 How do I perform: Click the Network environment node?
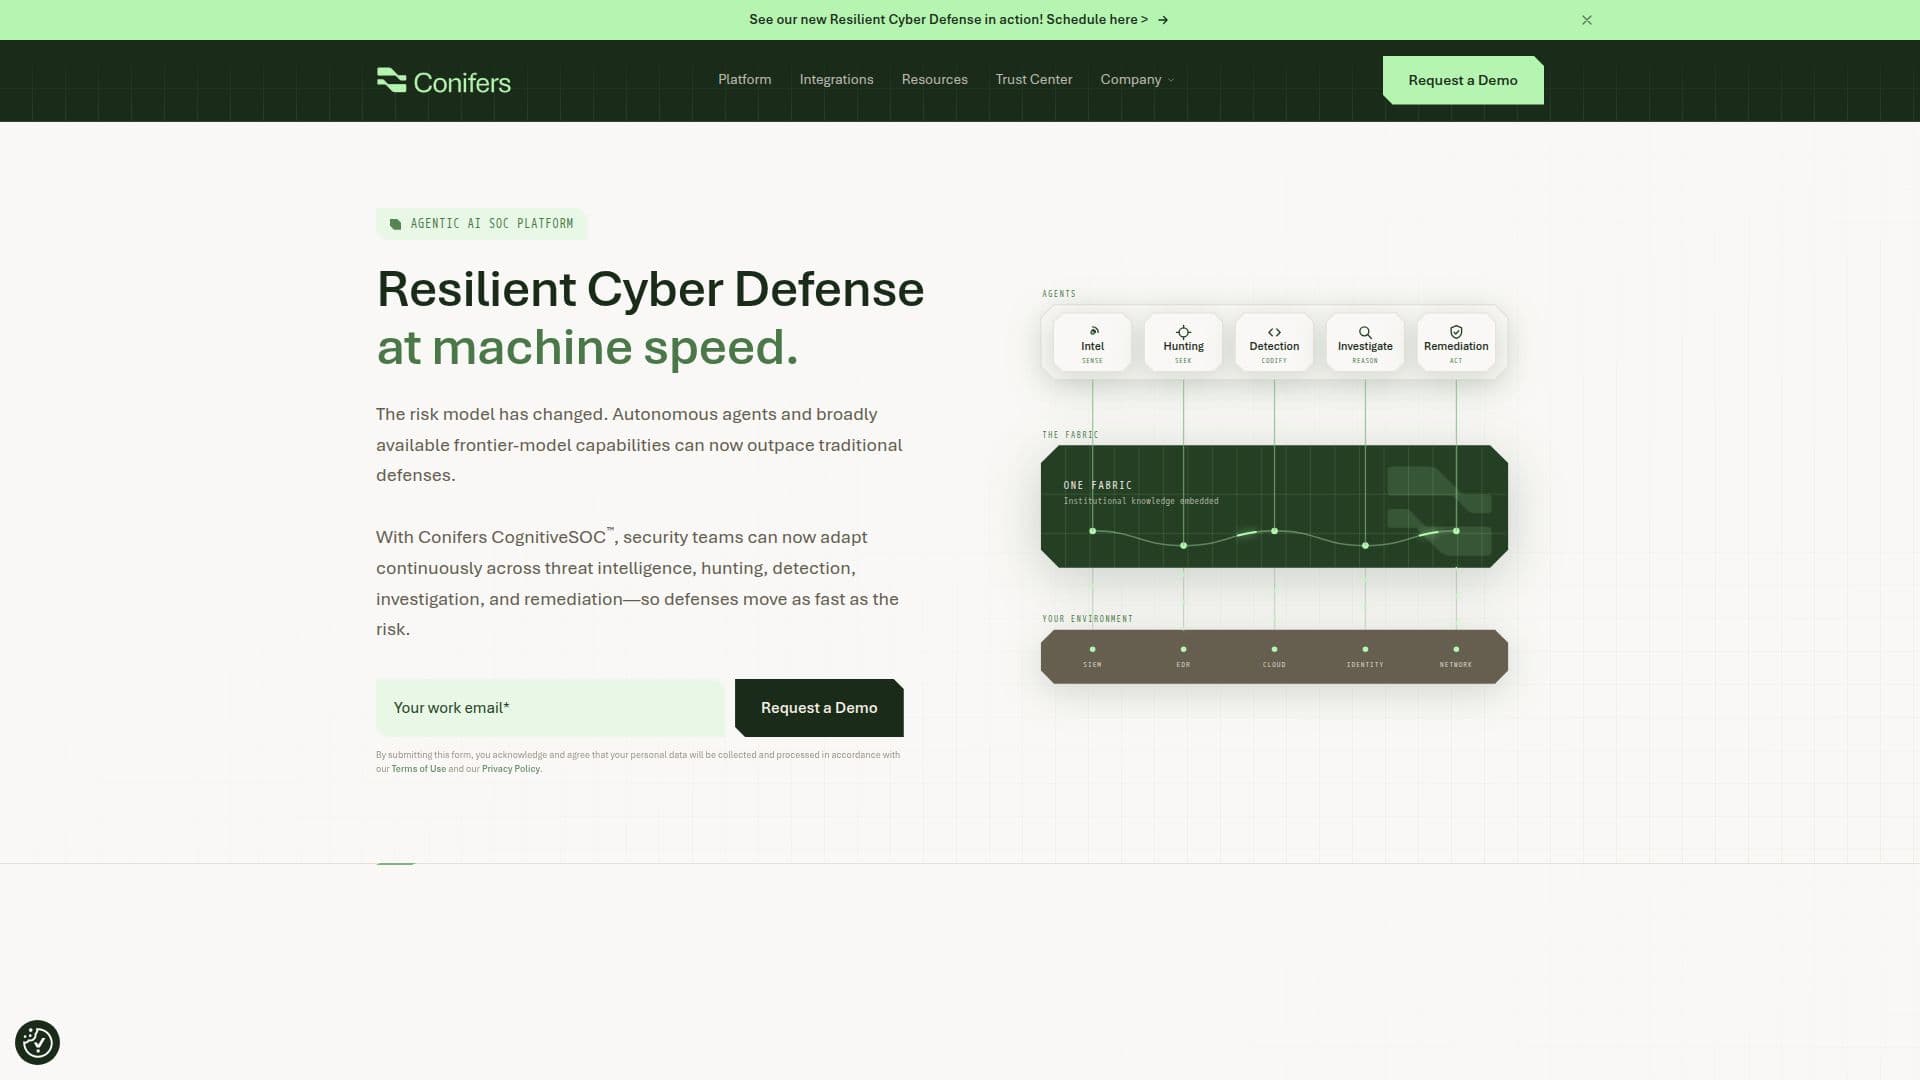[1456, 657]
